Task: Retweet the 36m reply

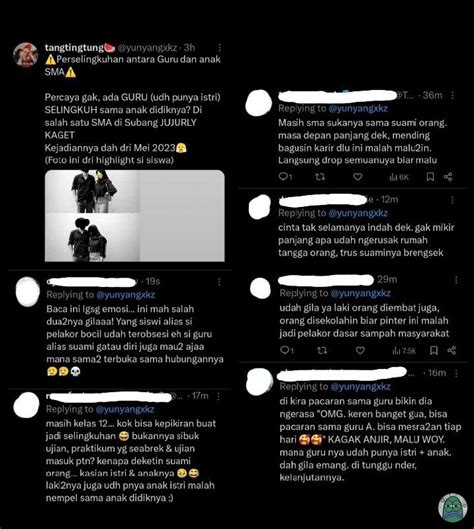Action: coord(320,176)
